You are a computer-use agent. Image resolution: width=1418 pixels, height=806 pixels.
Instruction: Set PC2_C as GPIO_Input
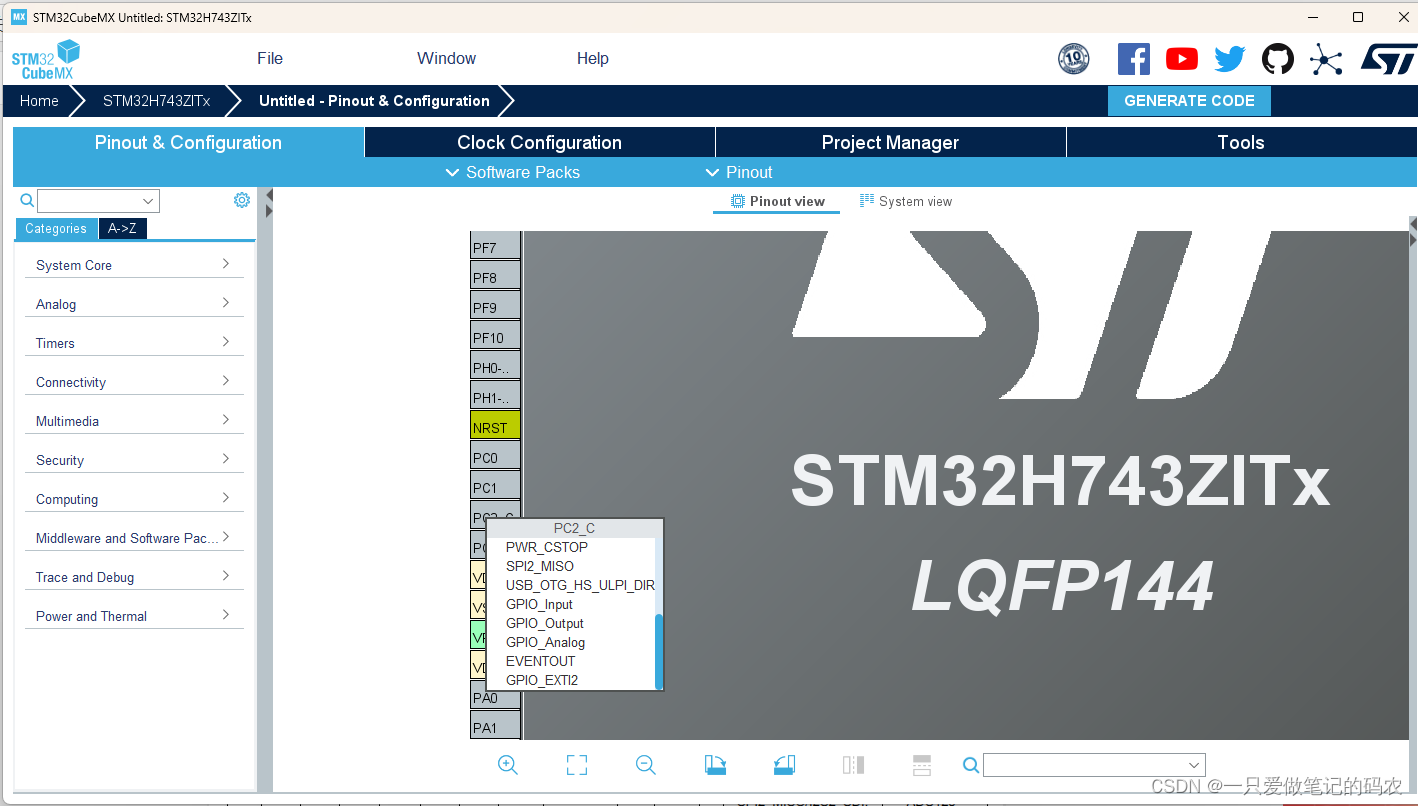[570, 604]
